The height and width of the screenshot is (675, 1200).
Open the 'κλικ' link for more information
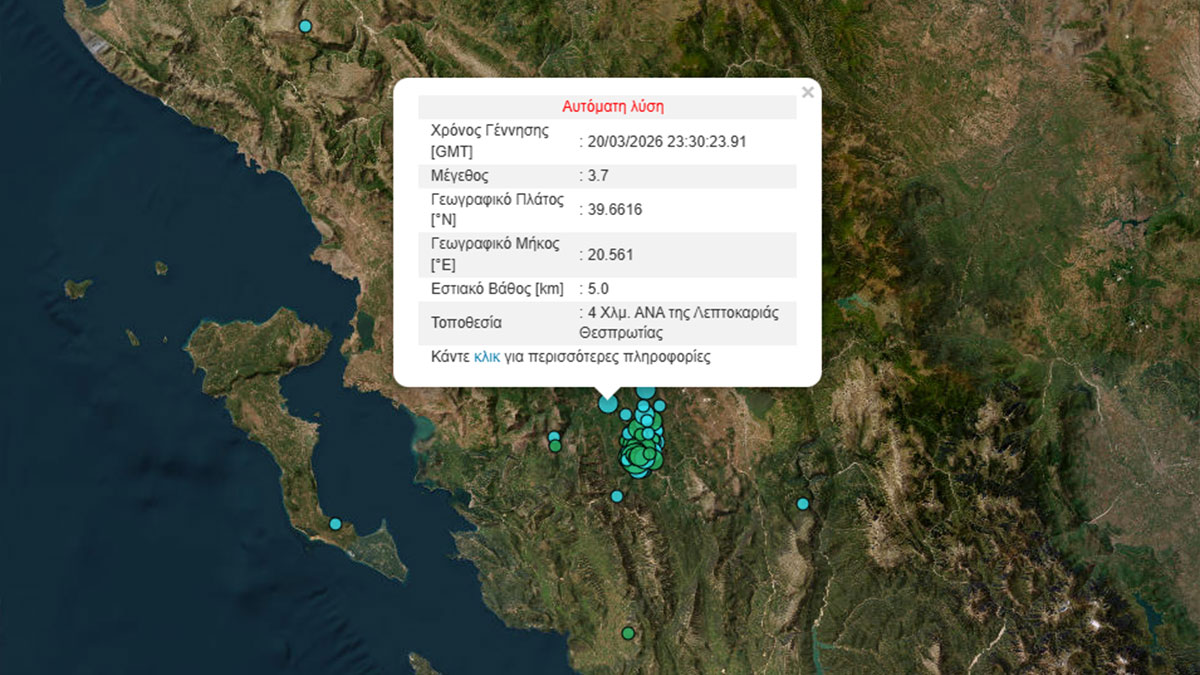pyautogui.click(x=486, y=357)
